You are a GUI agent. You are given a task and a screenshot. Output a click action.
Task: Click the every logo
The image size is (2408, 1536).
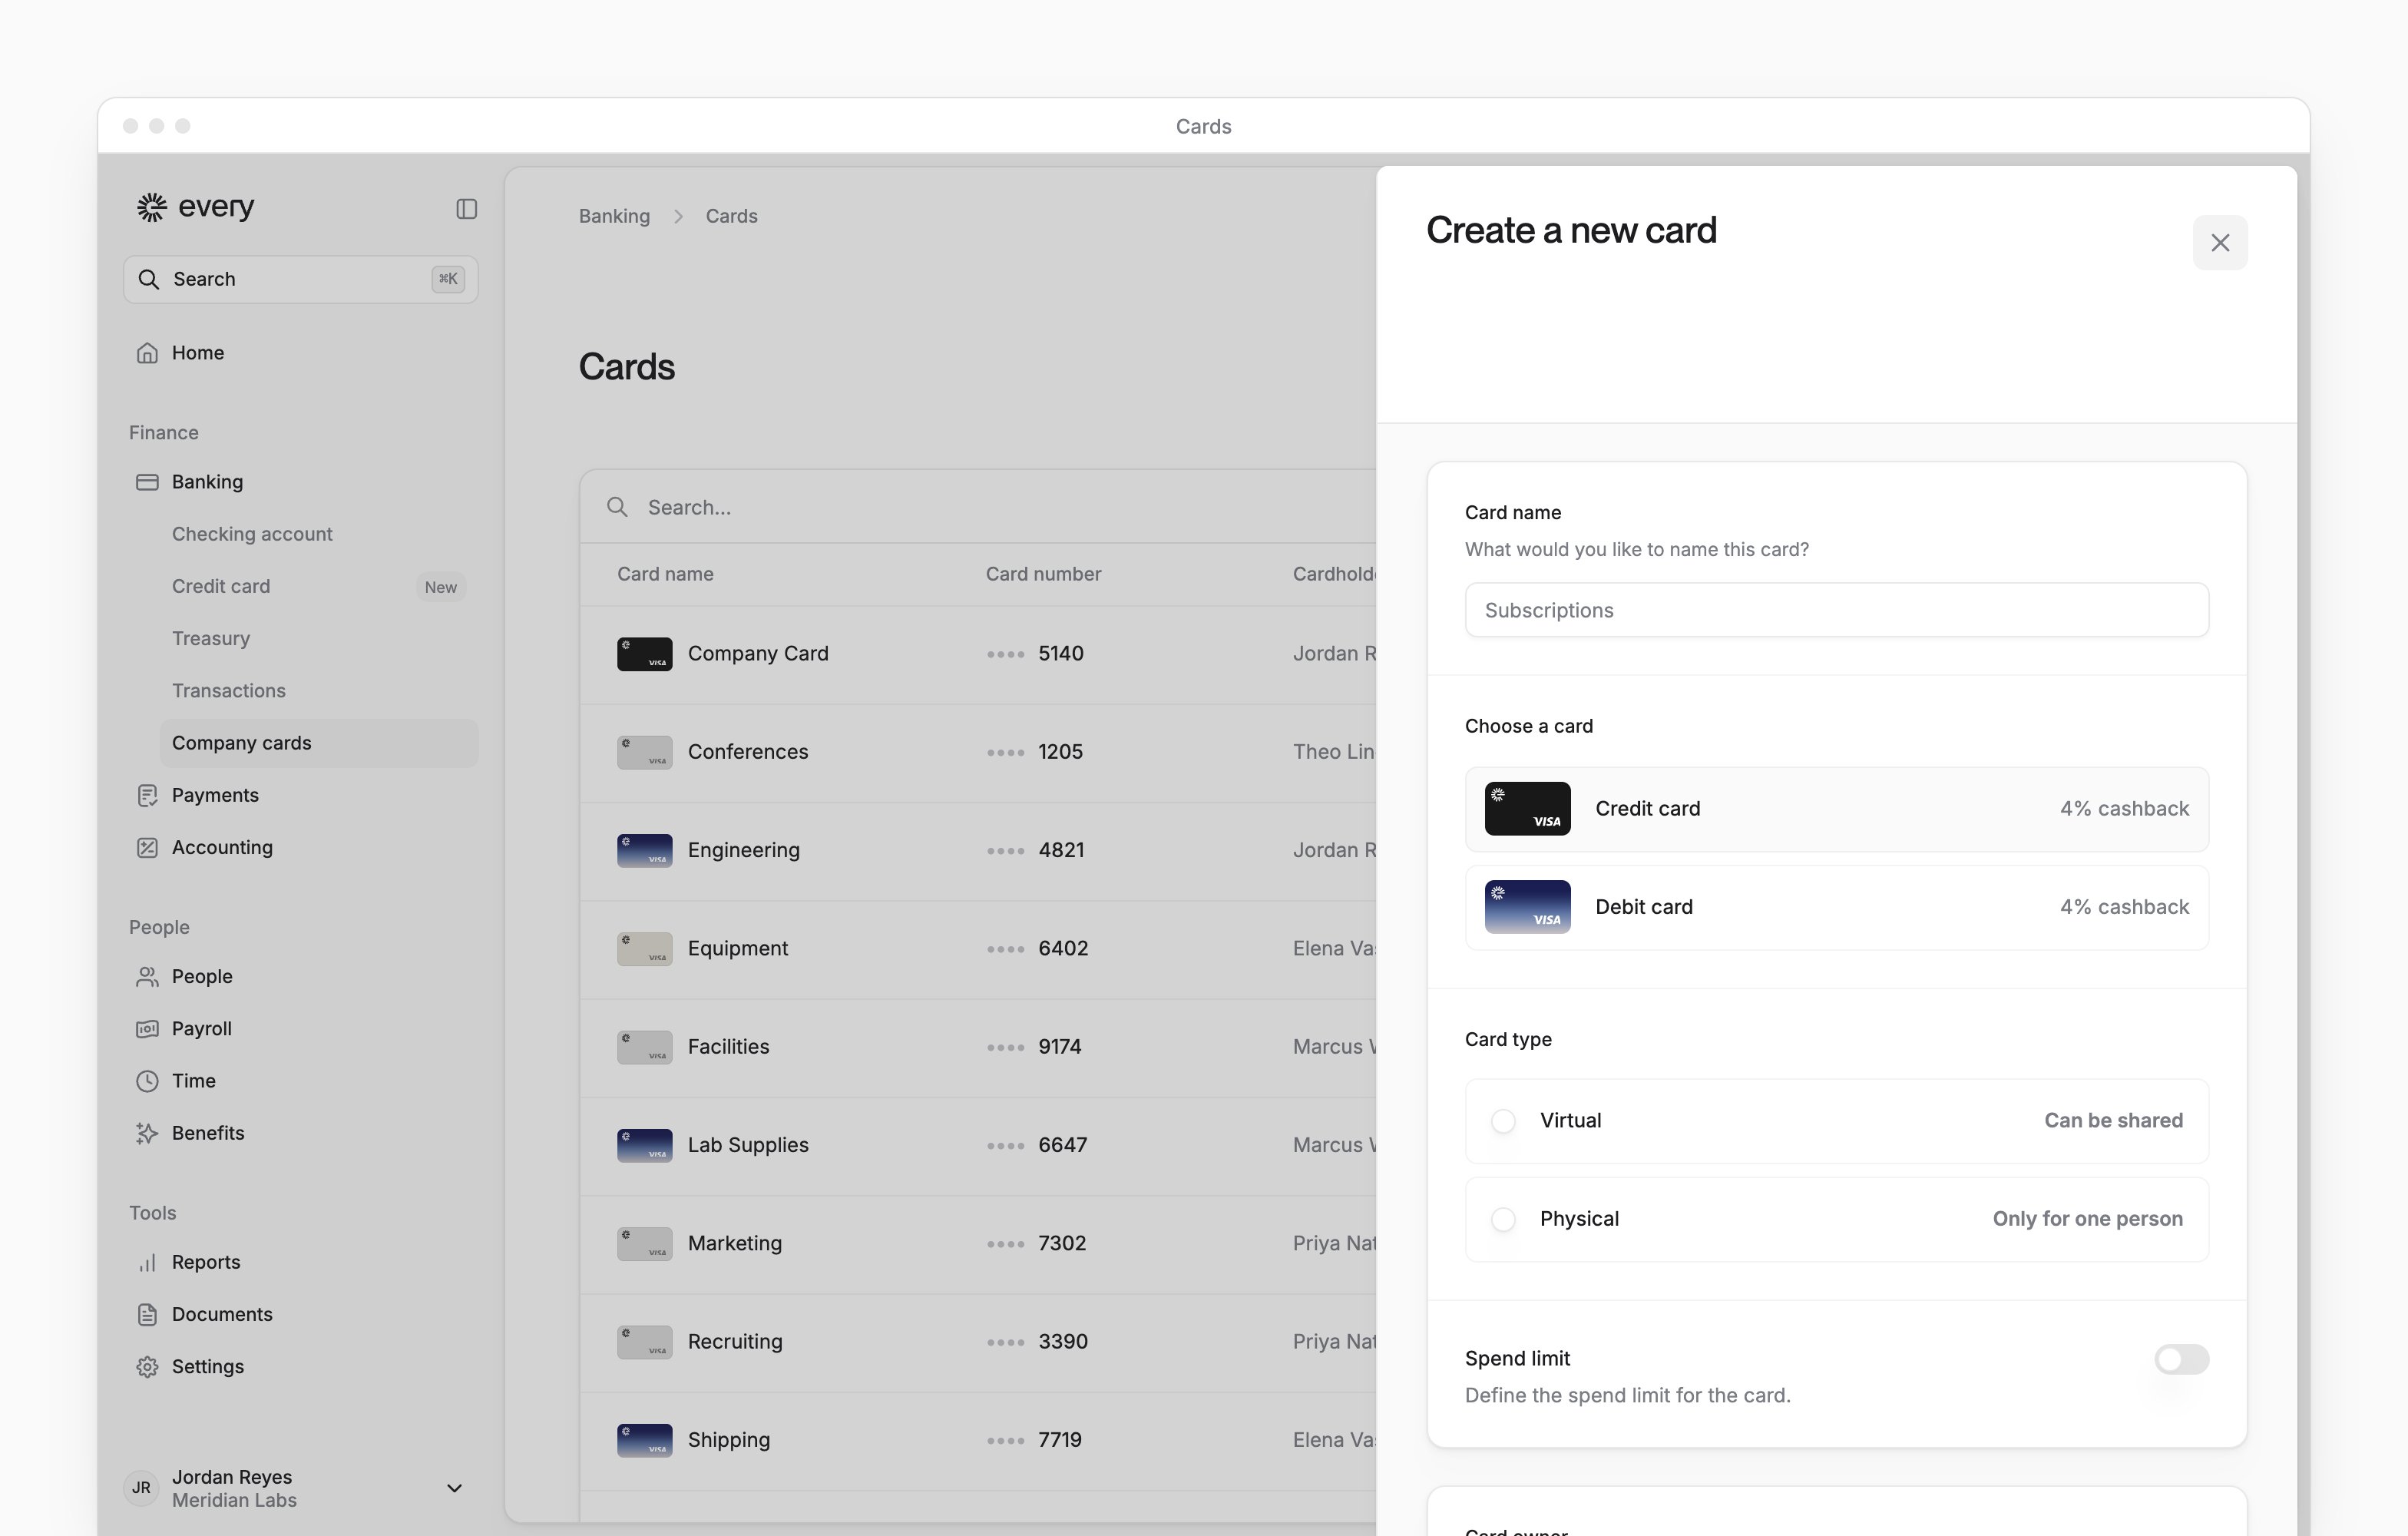[196, 207]
